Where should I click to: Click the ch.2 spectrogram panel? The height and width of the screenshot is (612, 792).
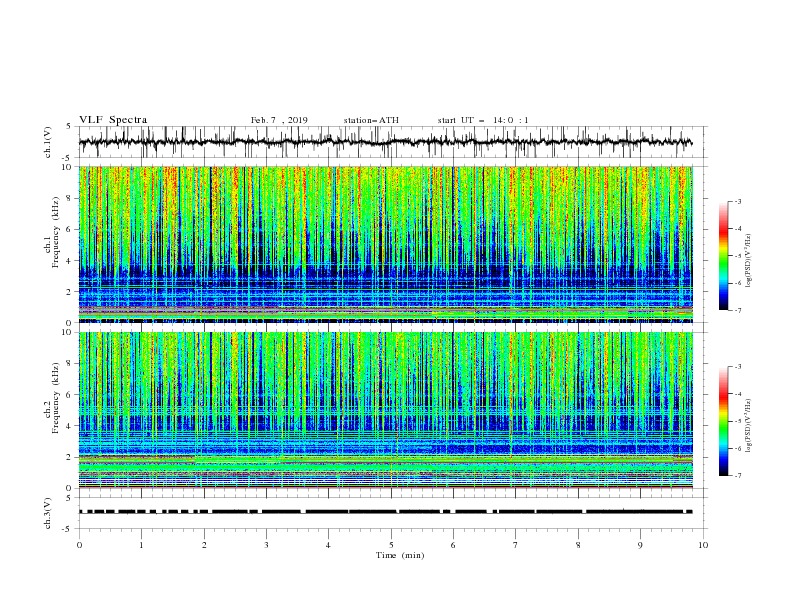coord(386,410)
